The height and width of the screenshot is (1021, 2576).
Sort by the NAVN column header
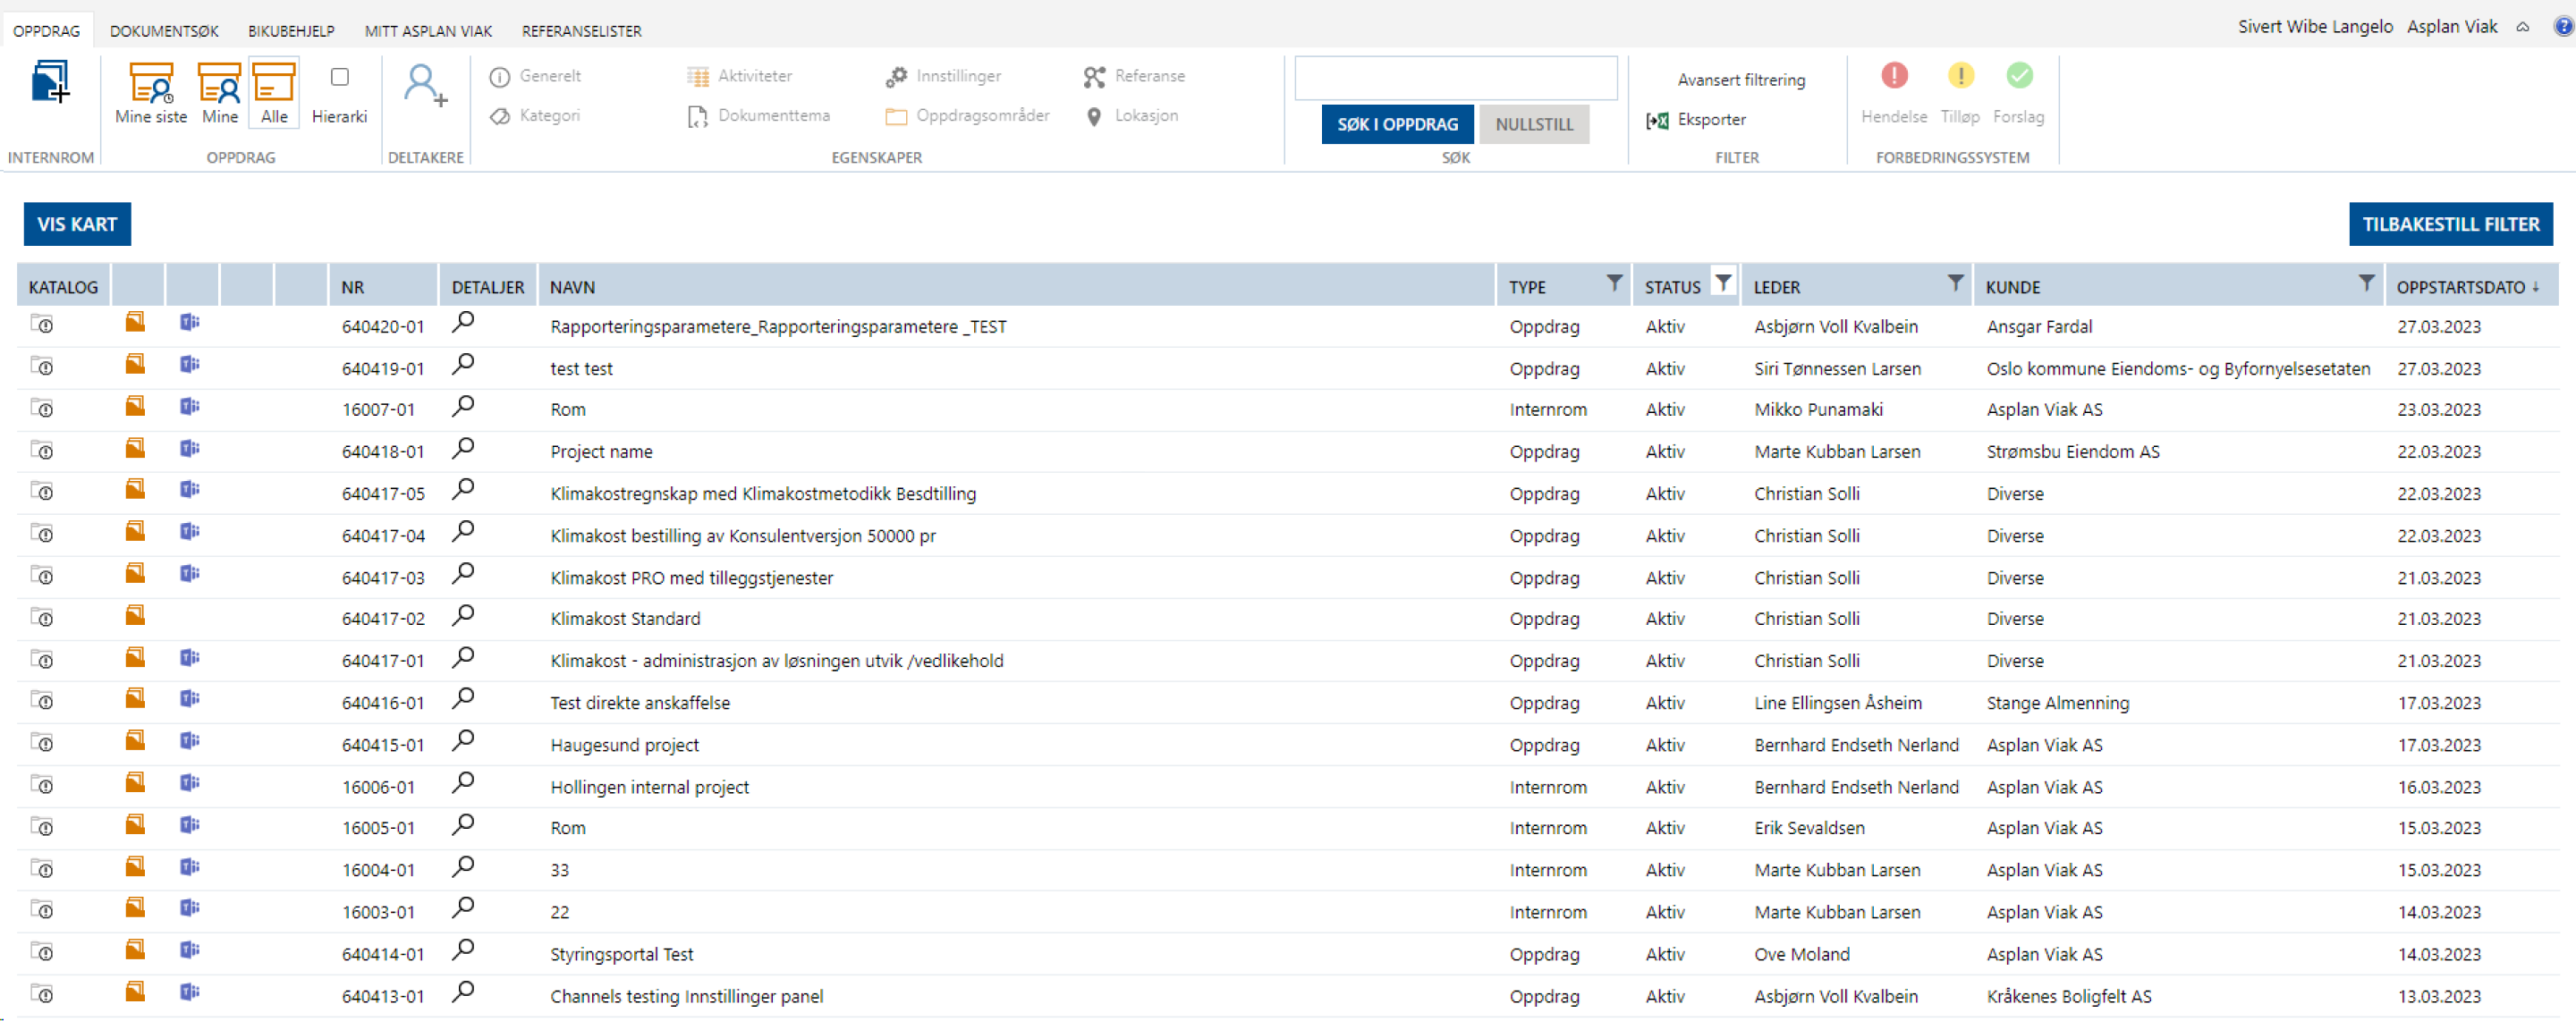pos(572,288)
